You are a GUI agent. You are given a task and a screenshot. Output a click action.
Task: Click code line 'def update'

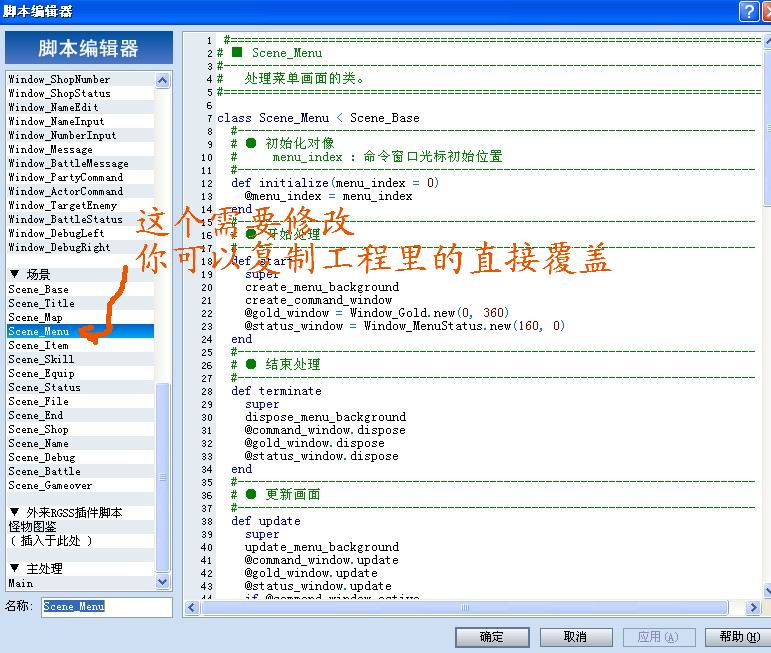pos(266,521)
